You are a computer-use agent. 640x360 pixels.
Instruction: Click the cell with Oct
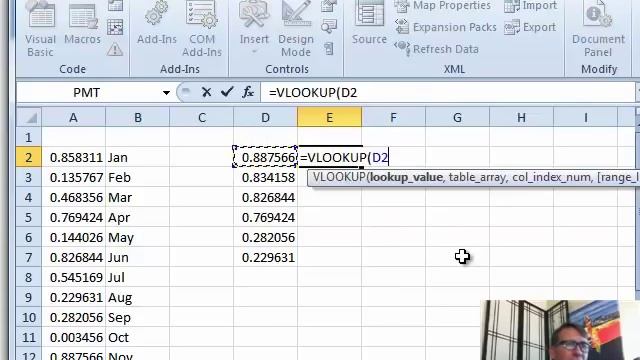(x=138, y=338)
